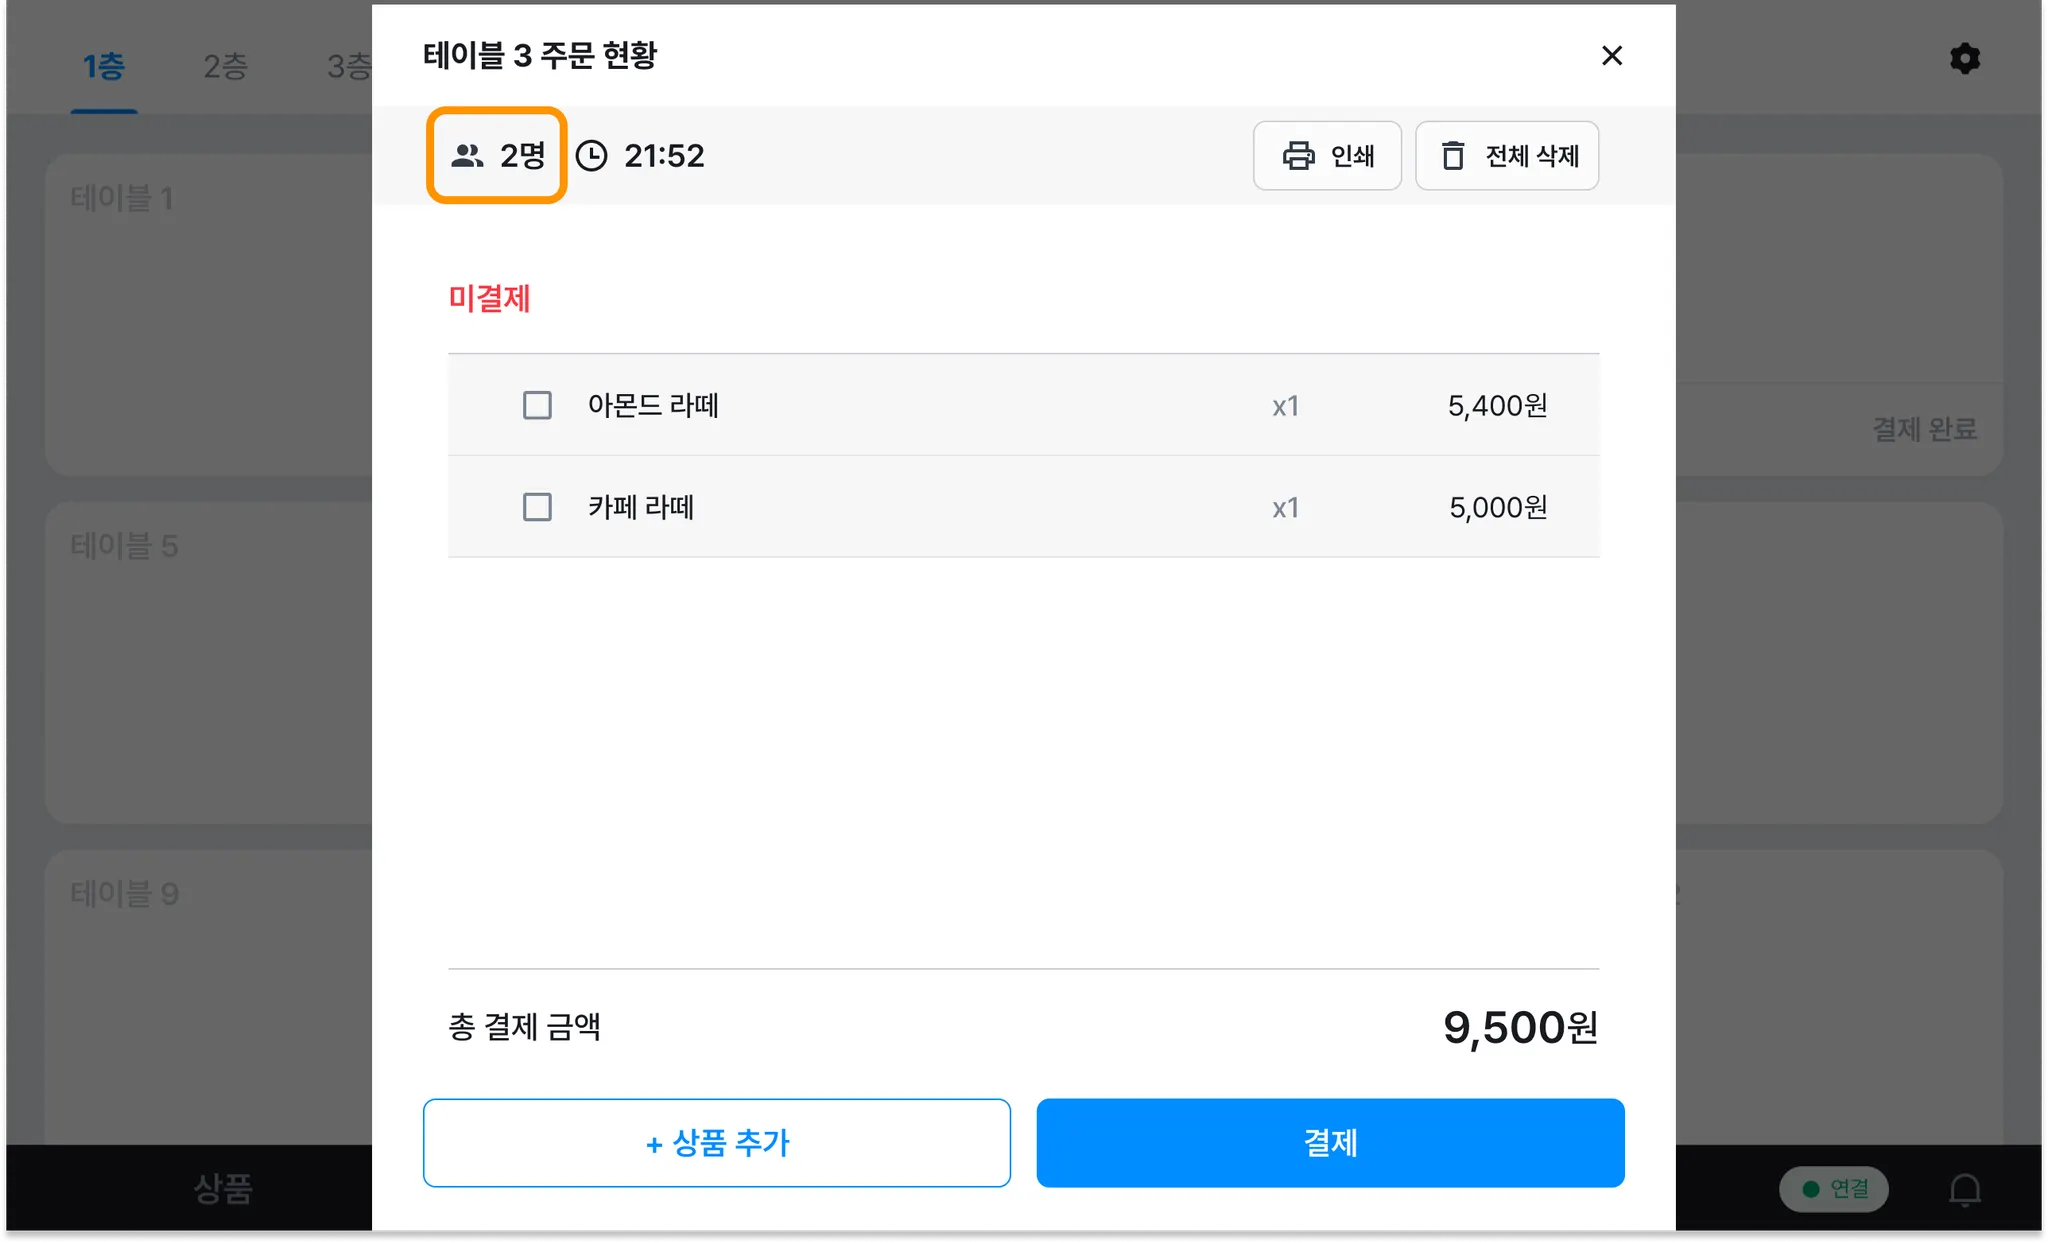Check the 아몬드 라떼 checkbox
The width and height of the screenshot is (2048, 1243).
(537, 405)
